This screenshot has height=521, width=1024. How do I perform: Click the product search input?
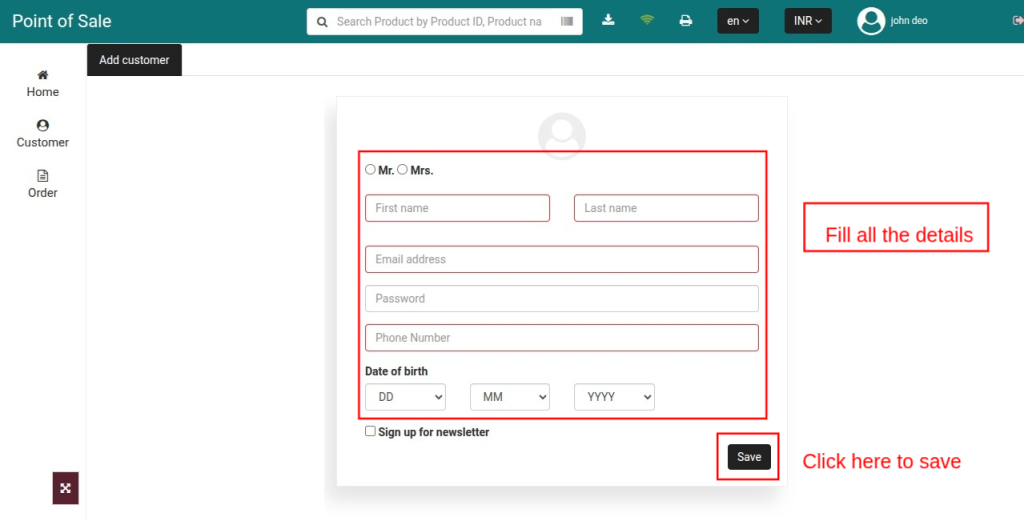[x=444, y=22]
